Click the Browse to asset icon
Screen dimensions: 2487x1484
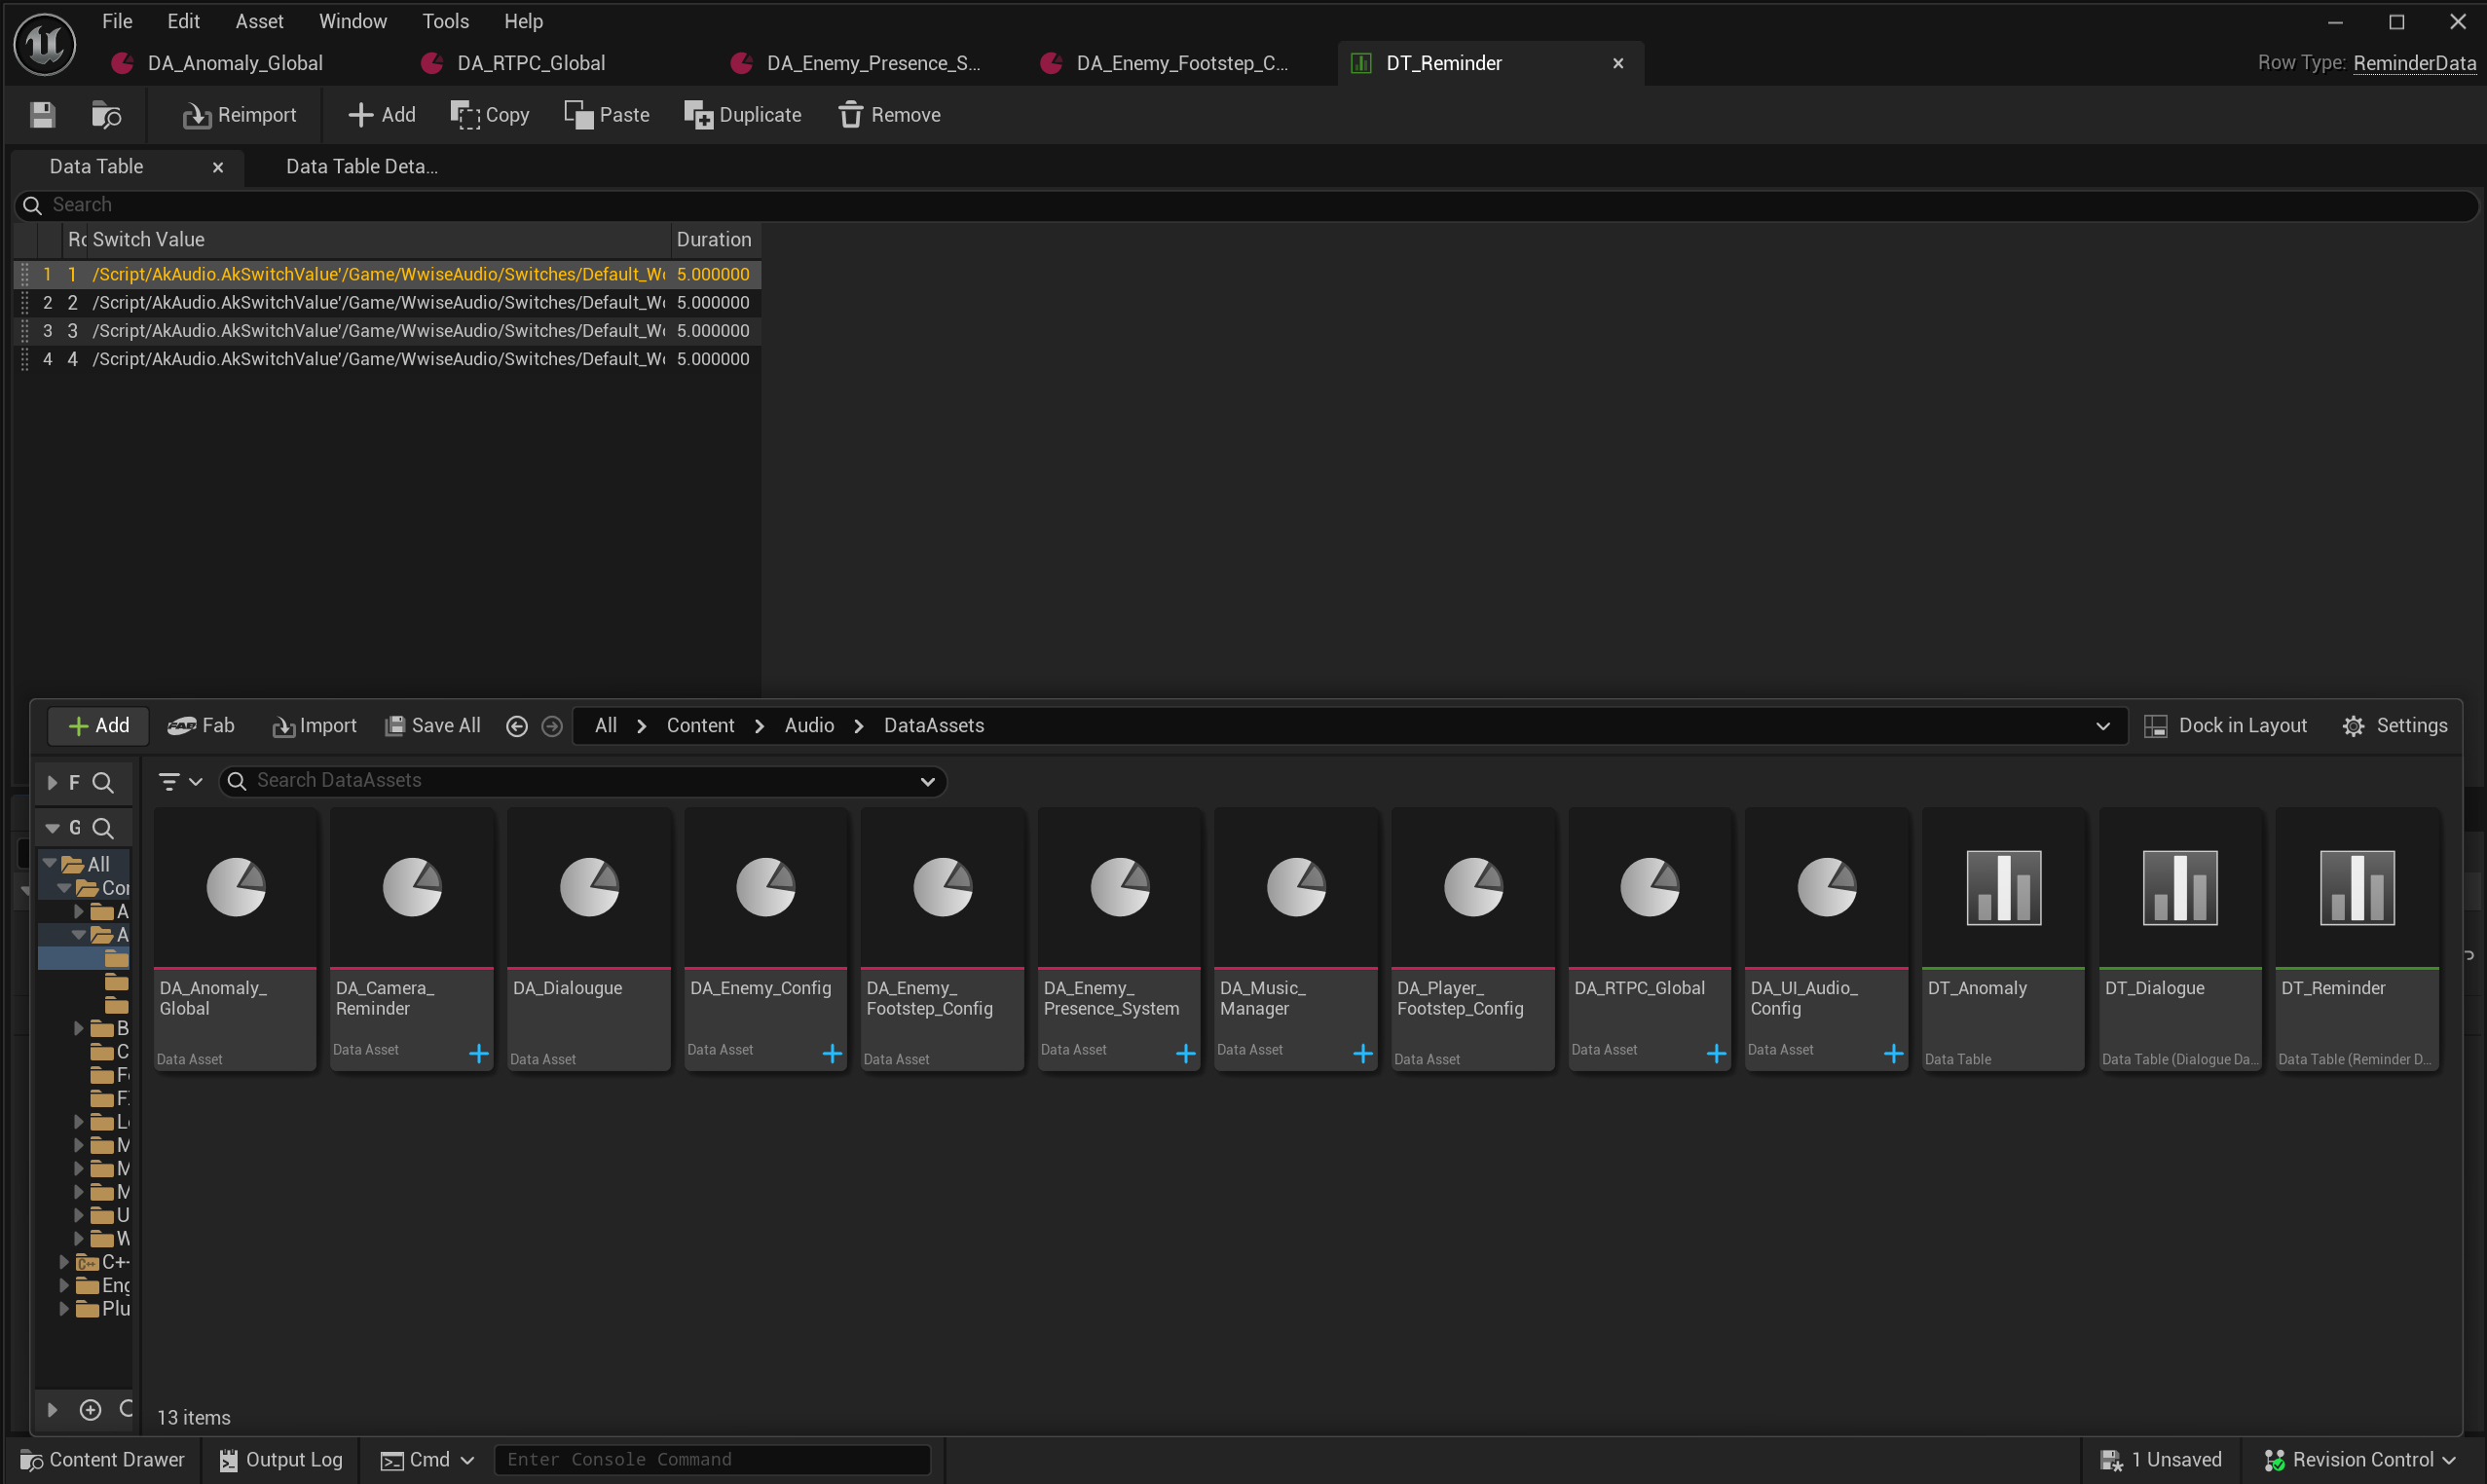tap(106, 115)
